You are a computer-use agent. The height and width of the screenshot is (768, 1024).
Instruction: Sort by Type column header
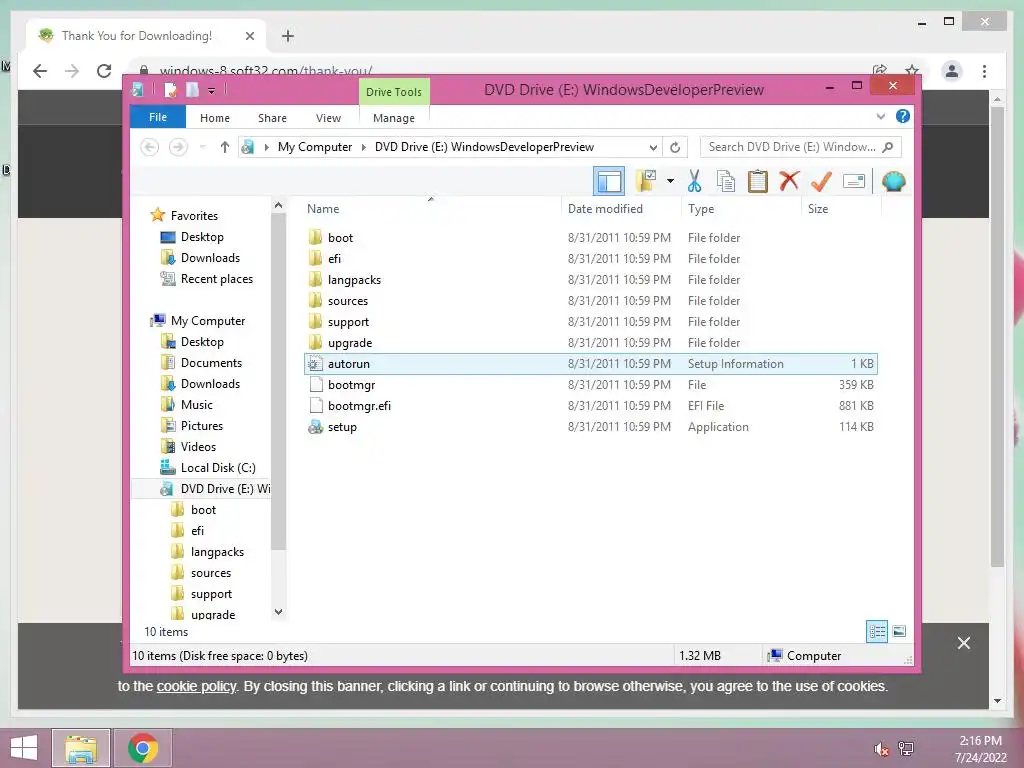(x=701, y=208)
